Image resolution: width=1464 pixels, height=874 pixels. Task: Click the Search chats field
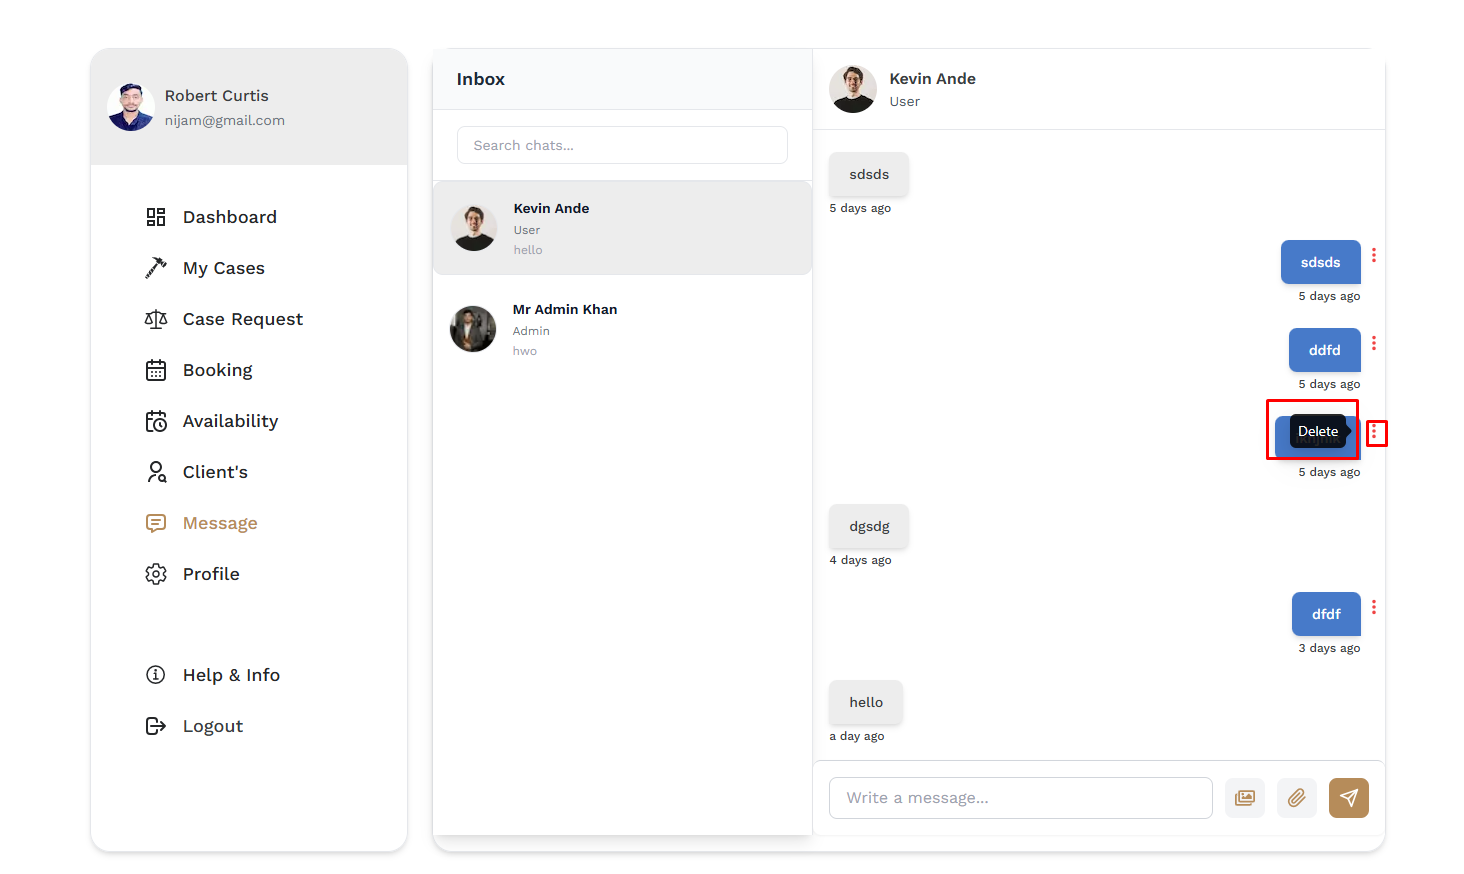tap(622, 145)
